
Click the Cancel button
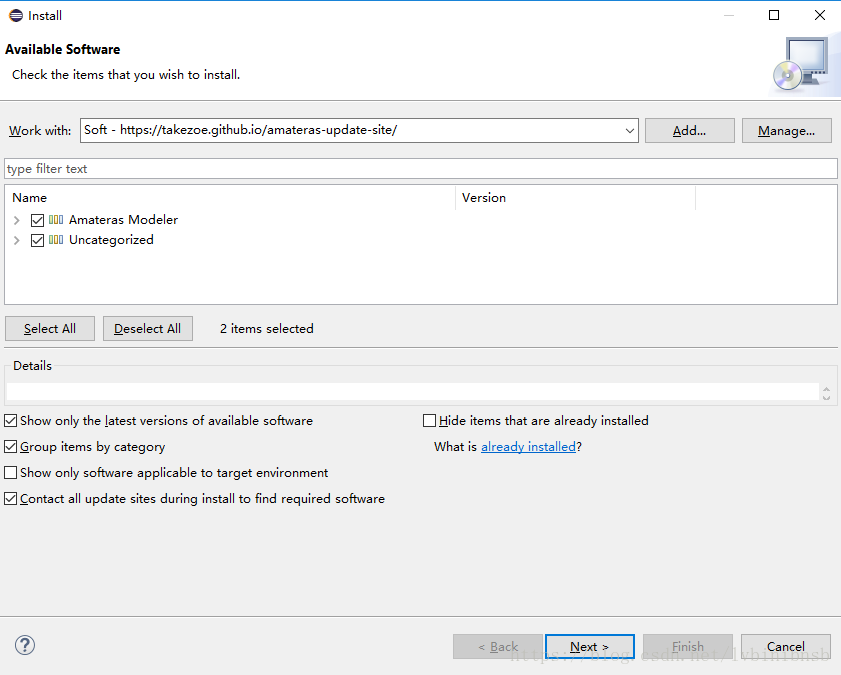(786, 647)
